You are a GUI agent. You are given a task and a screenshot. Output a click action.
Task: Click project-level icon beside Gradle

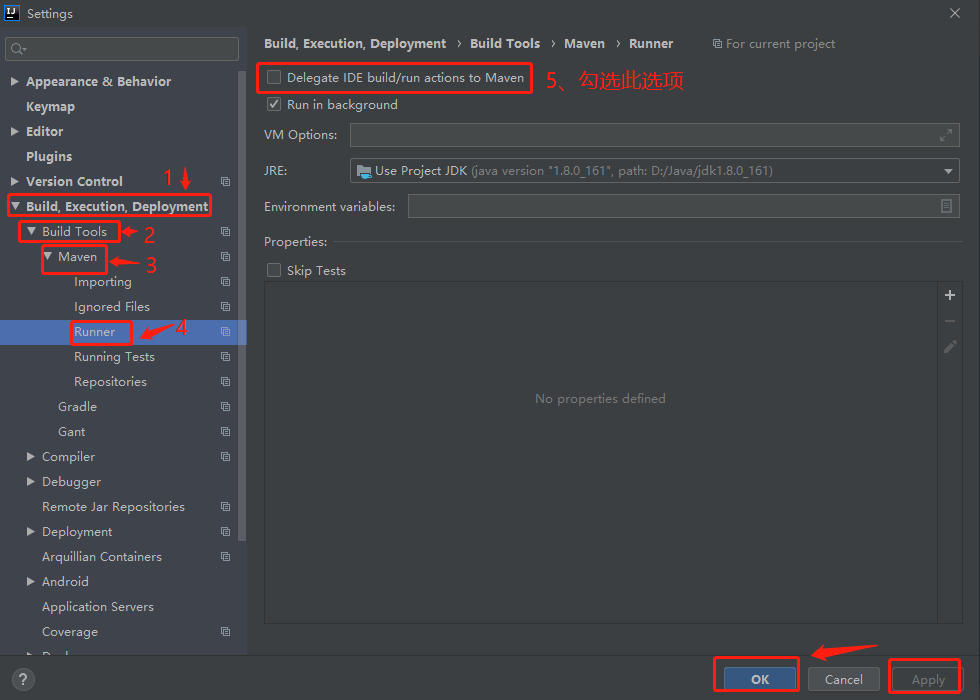pos(226,406)
